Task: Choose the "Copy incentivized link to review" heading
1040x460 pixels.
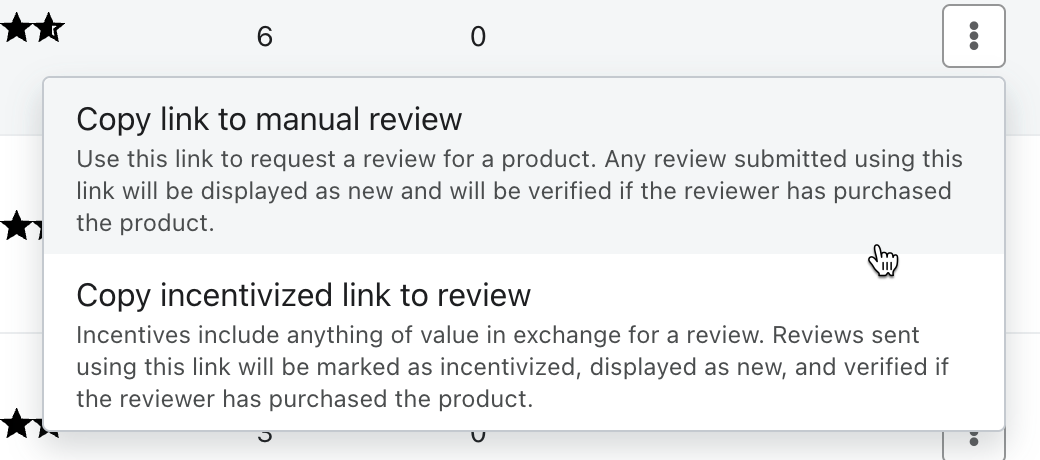Action: coord(303,295)
